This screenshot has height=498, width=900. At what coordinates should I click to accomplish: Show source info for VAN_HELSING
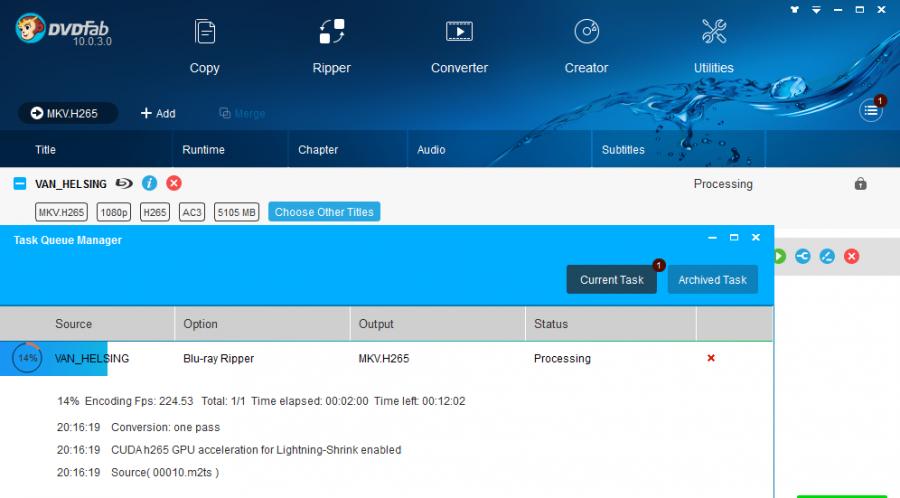pyautogui.click(x=149, y=183)
